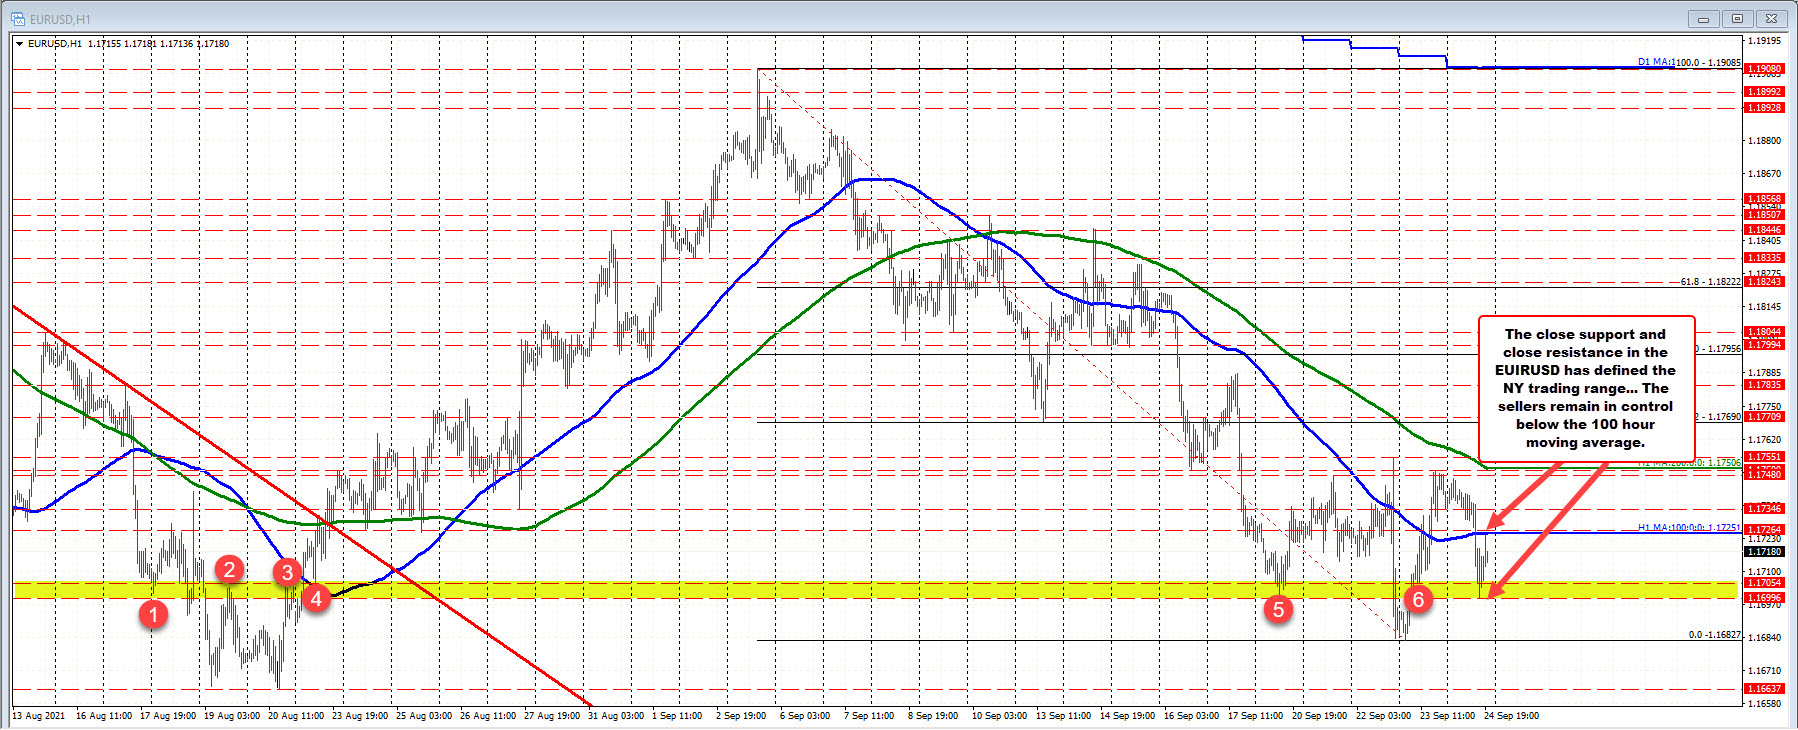
Task: Click the 1.19080 red price label
Action: pyautogui.click(x=1764, y=69)
